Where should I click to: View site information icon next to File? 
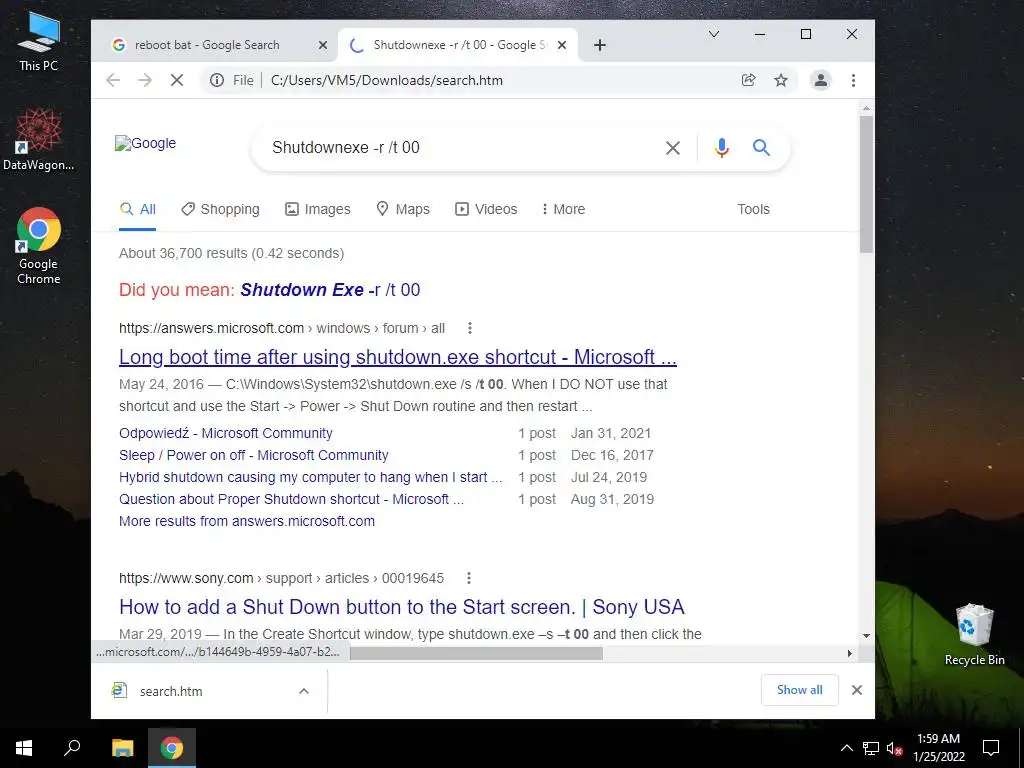tap(217, 80)
